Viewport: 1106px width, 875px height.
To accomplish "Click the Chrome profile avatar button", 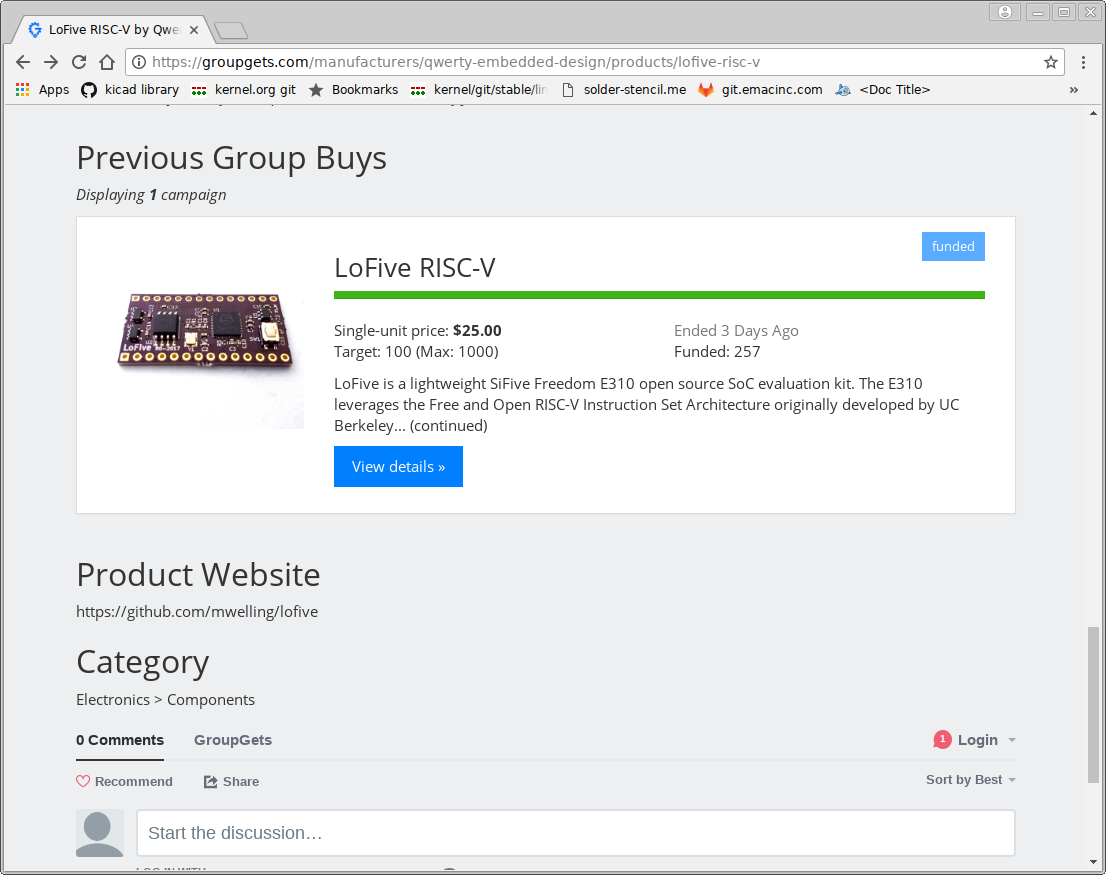I will tap(1005, 12).
